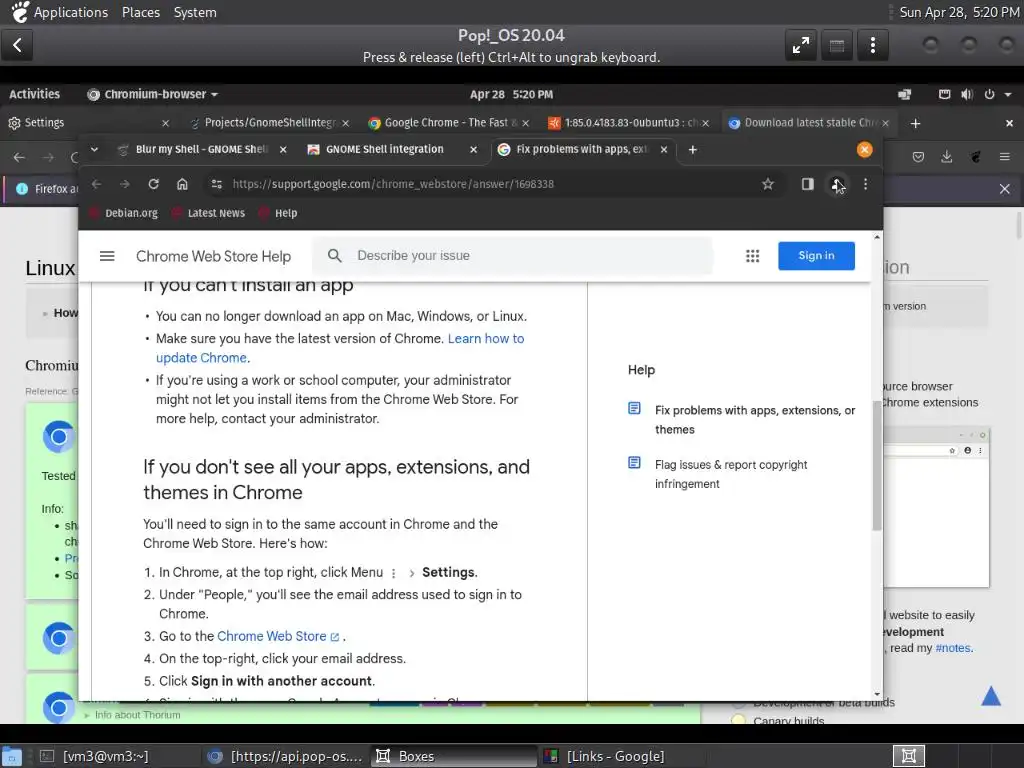Toggle fullscreen in Boxes header

tap(801, 45)
